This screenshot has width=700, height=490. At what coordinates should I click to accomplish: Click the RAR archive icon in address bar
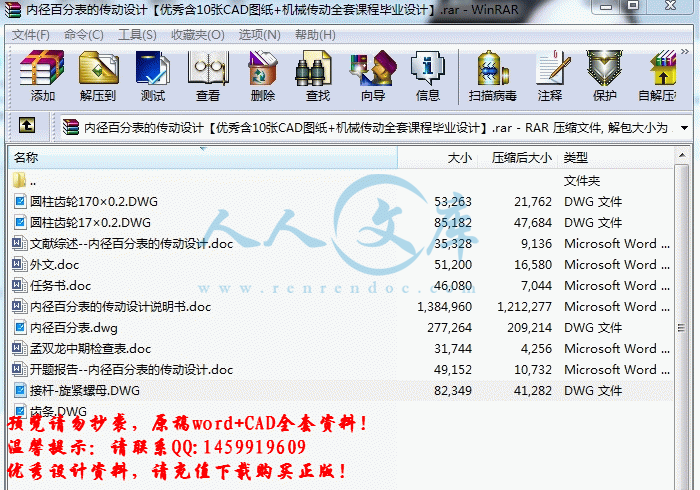pyautogui.click(x=70, y=127)
